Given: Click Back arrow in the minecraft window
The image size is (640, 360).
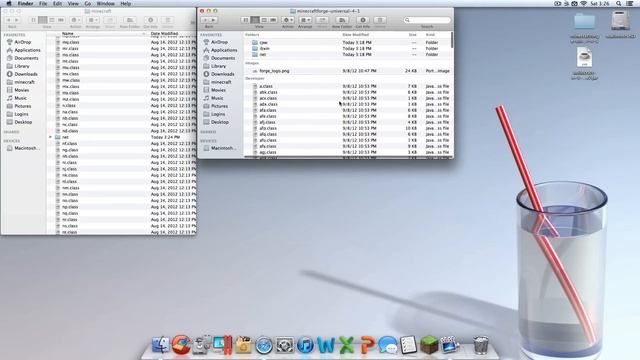Looking at the screenshot, I should point(8,20).
